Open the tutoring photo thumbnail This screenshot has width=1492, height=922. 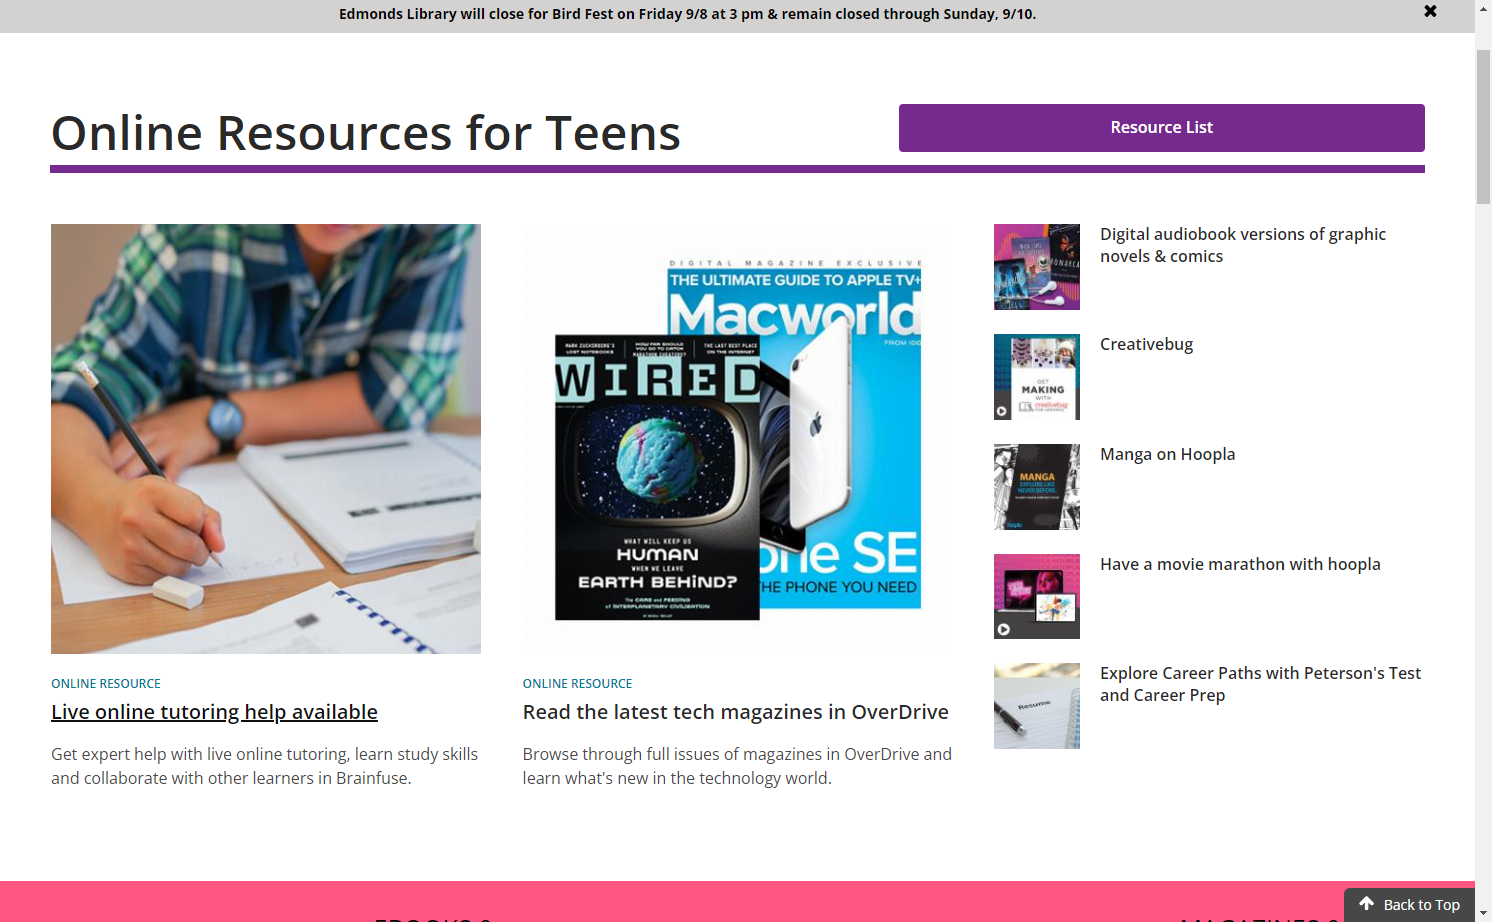266,439
